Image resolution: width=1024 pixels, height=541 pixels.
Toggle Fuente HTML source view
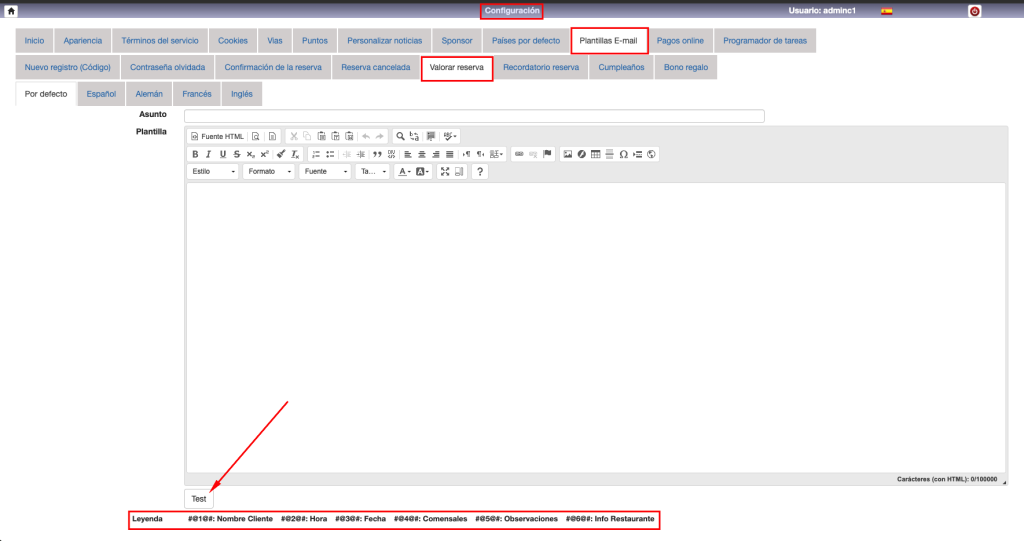(217, 136)
